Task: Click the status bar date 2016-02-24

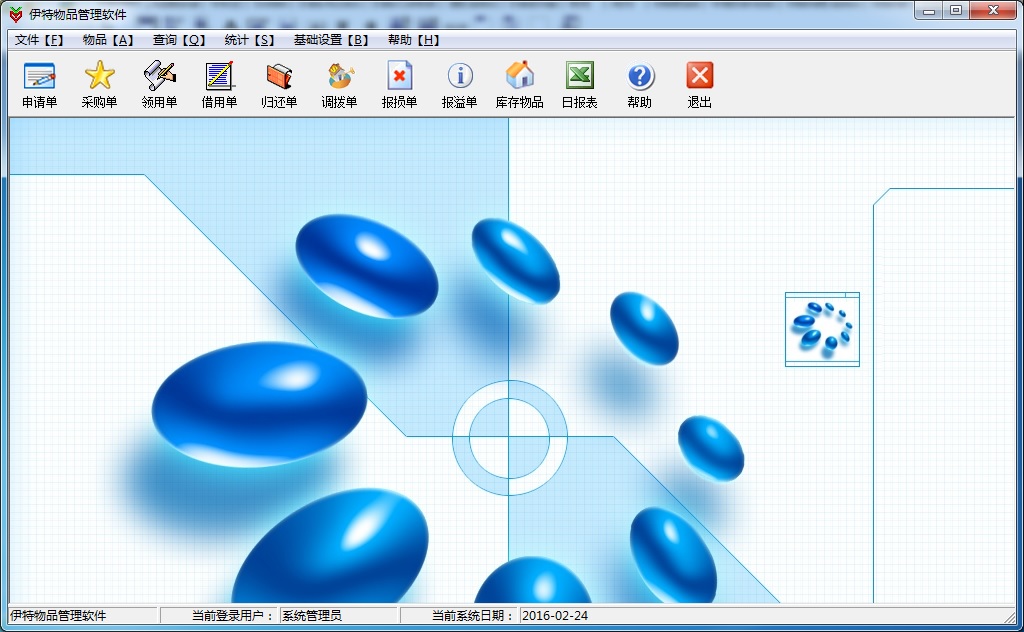Action: (x=555, y=616)
